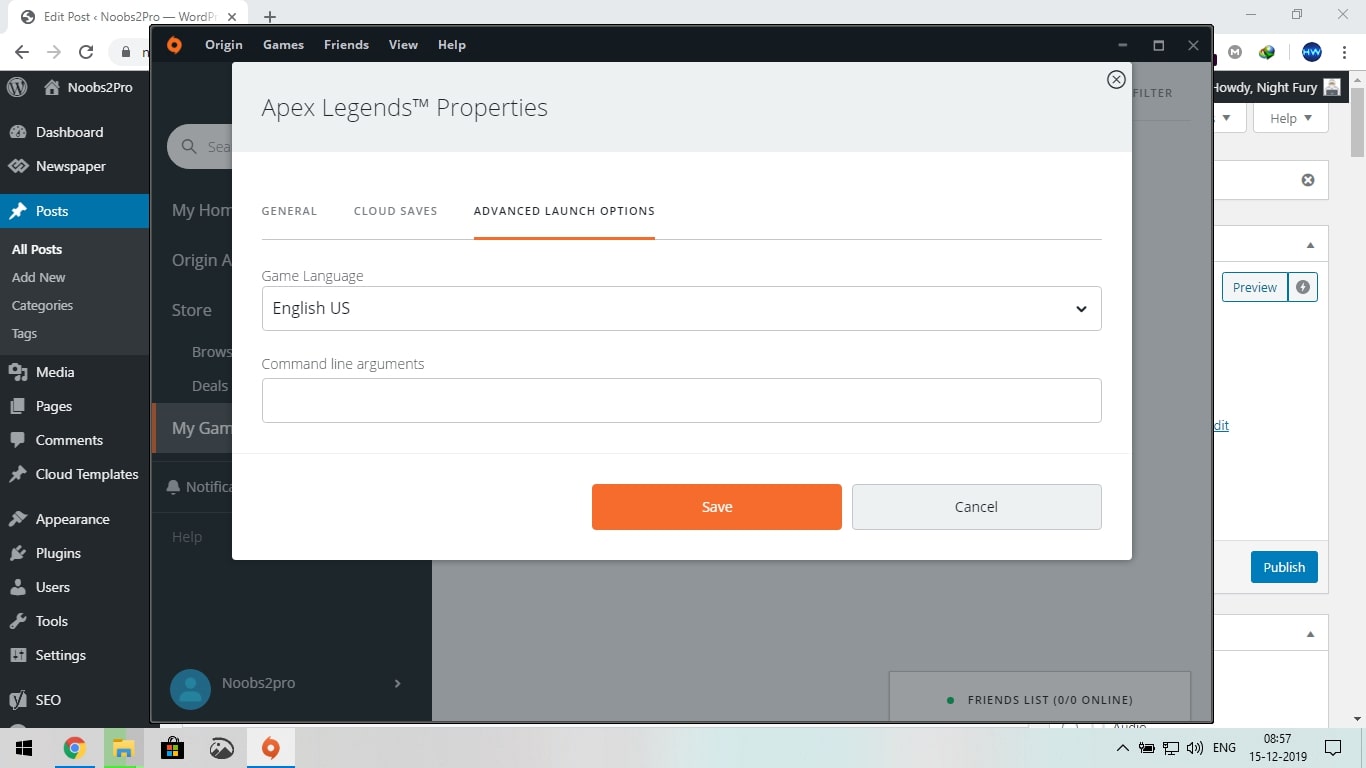Open the Store section in Origin sidebar
1366x768 pixels.
coord(191,310)
